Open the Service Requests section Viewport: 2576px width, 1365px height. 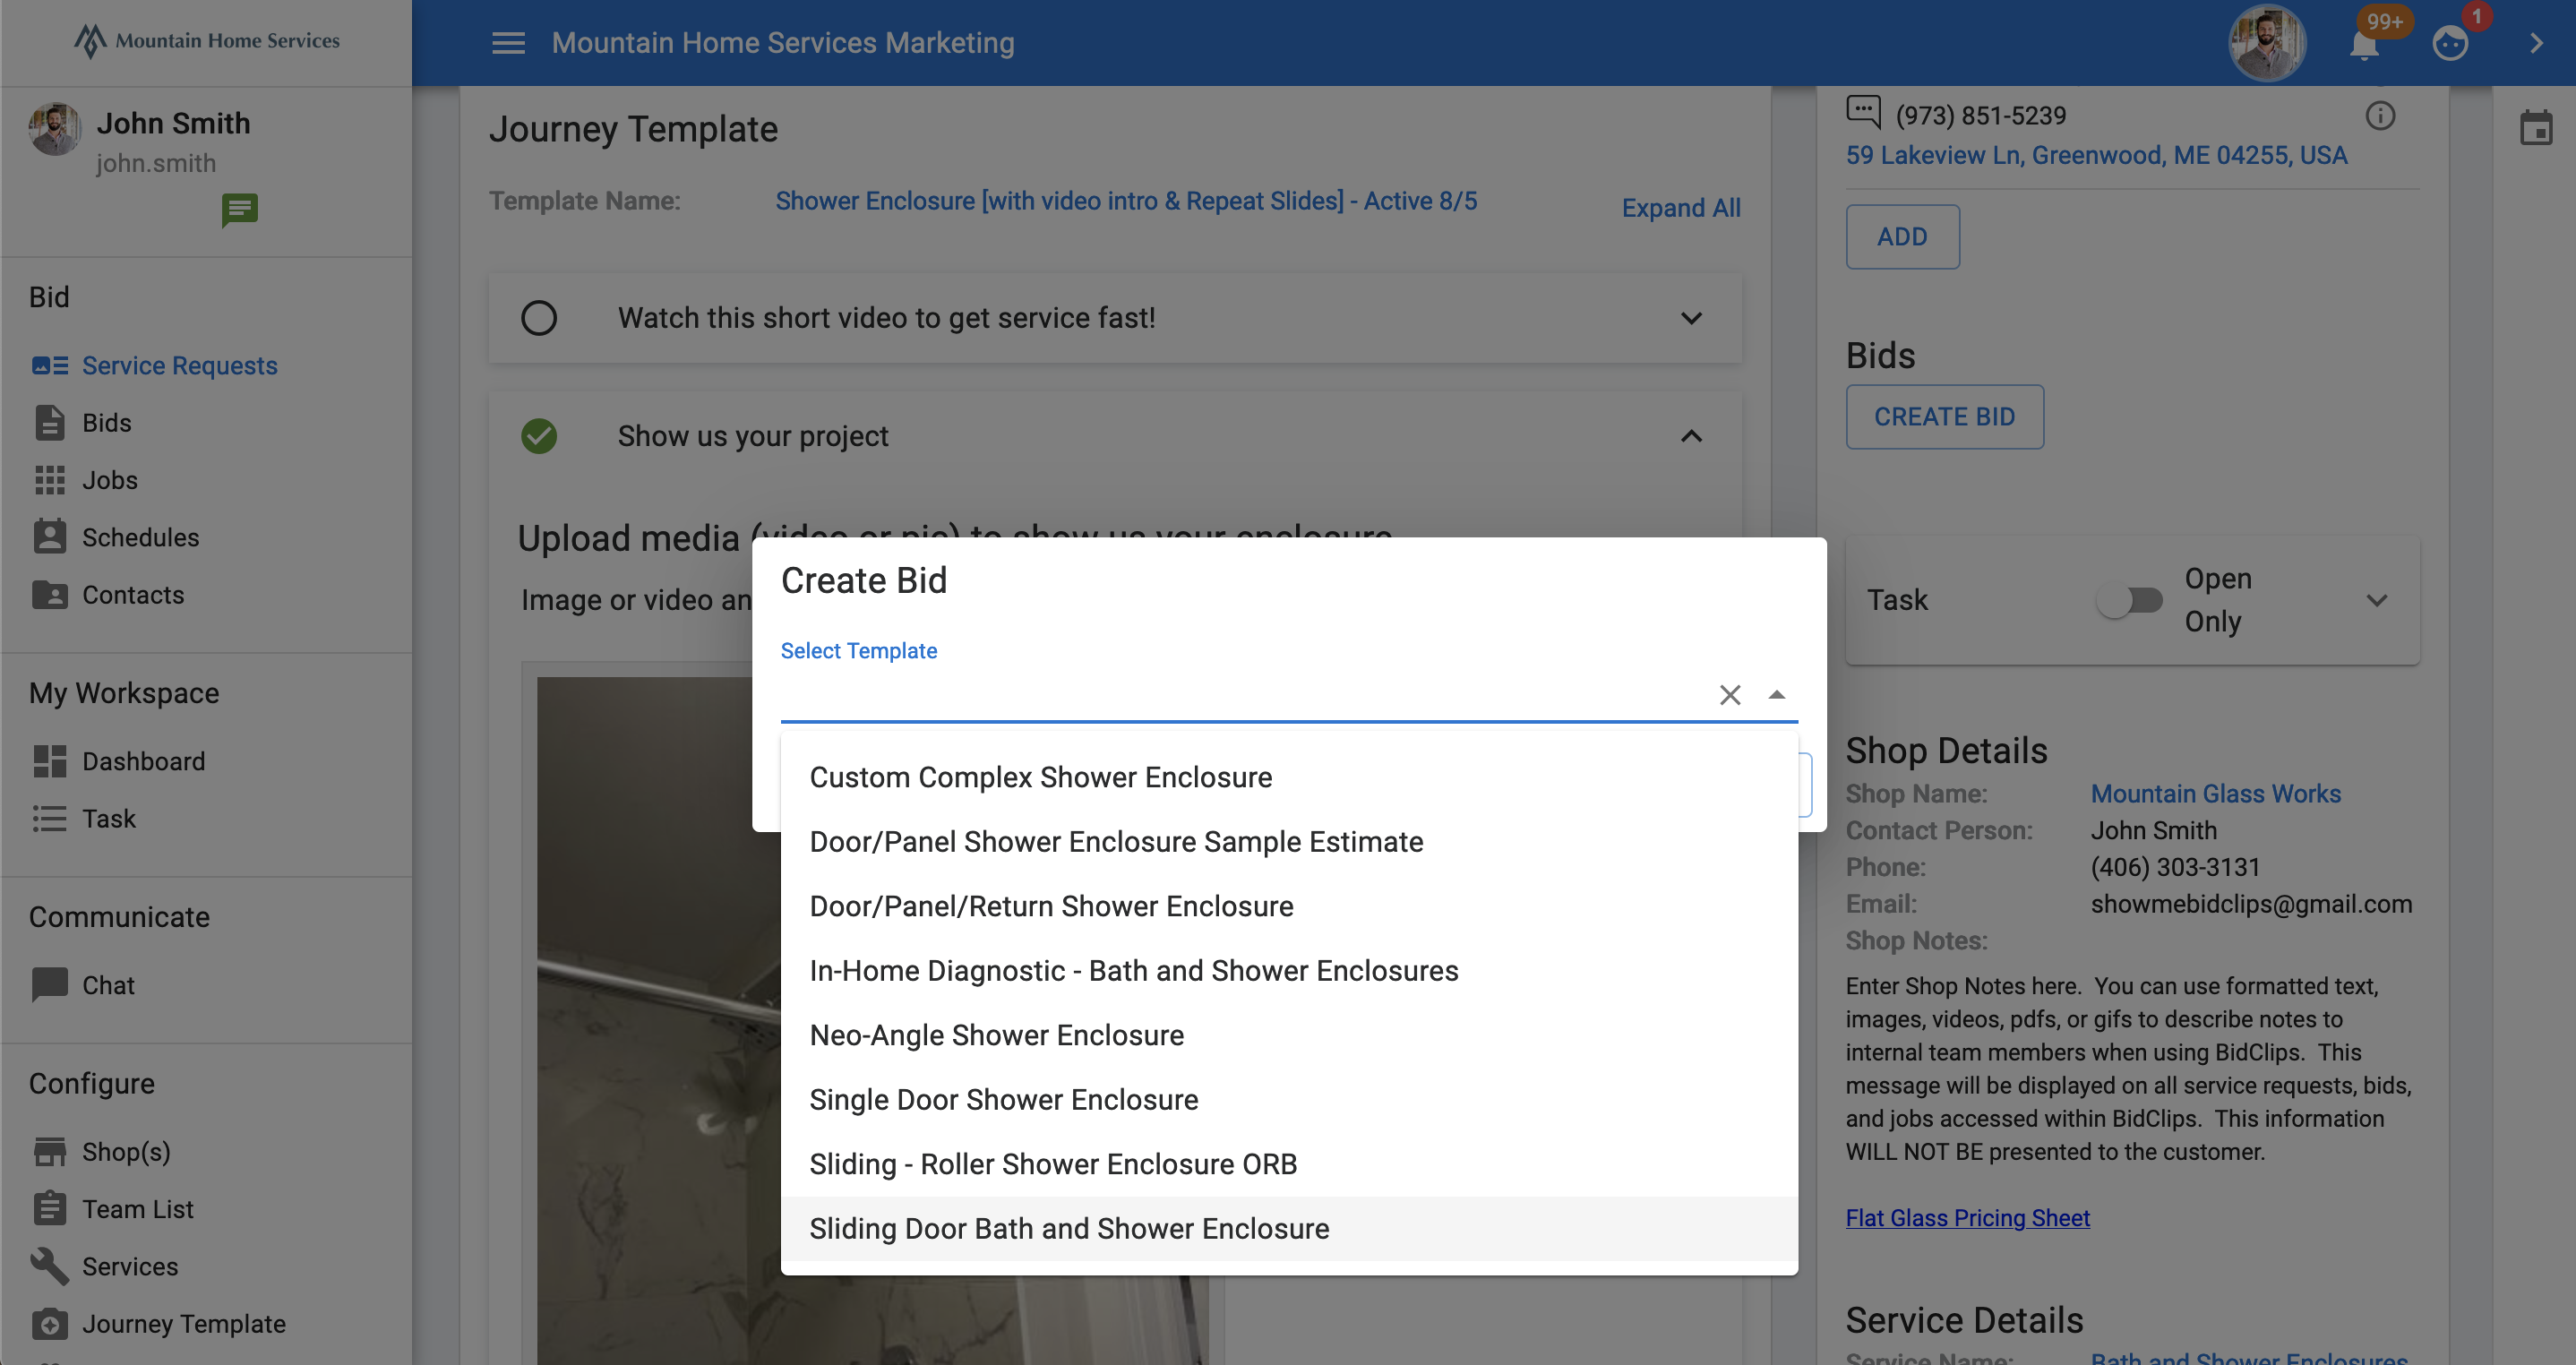pyautogui.click(x=50, y=365)
